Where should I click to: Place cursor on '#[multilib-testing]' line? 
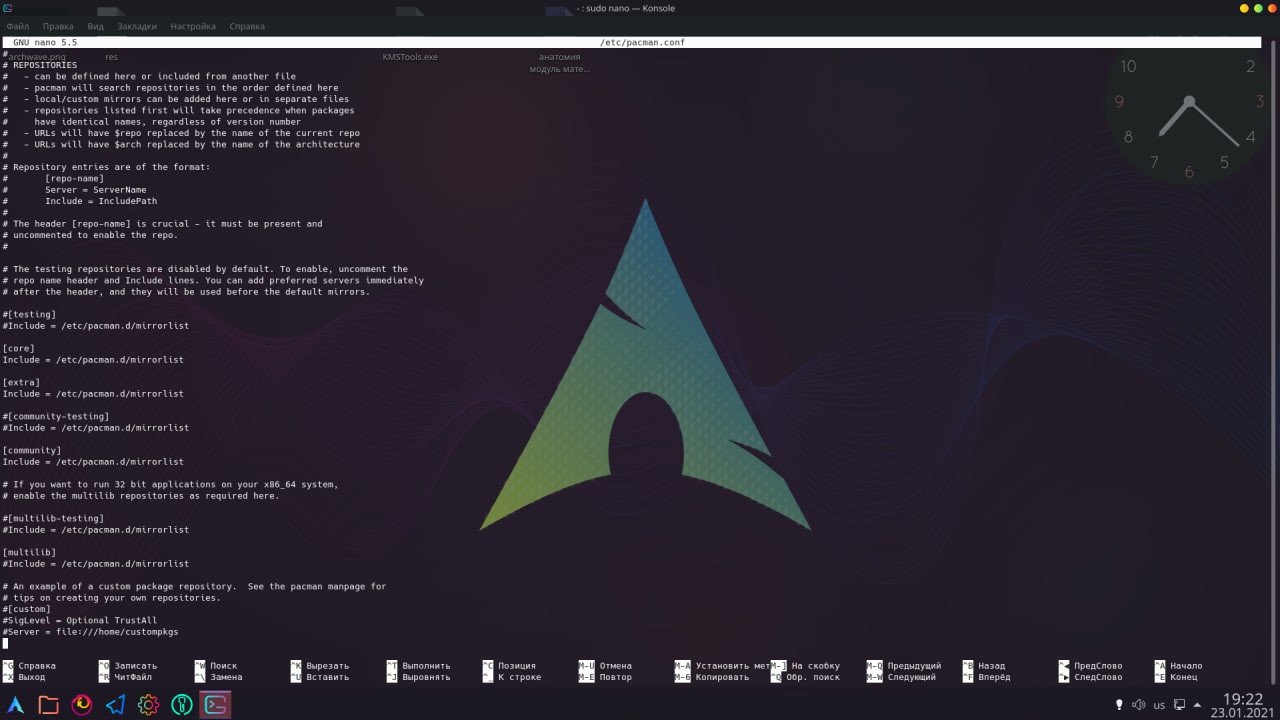[x=53, y=518]
